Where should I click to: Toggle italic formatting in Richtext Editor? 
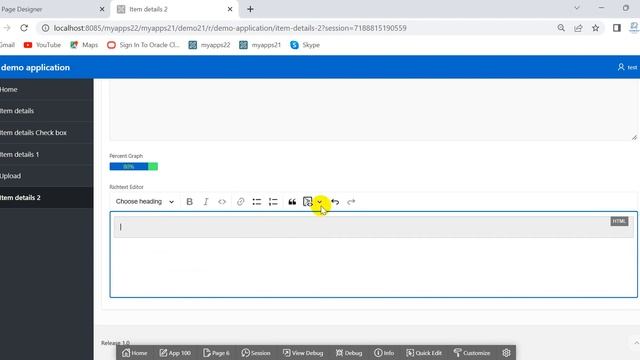click(x=206, y=202)
